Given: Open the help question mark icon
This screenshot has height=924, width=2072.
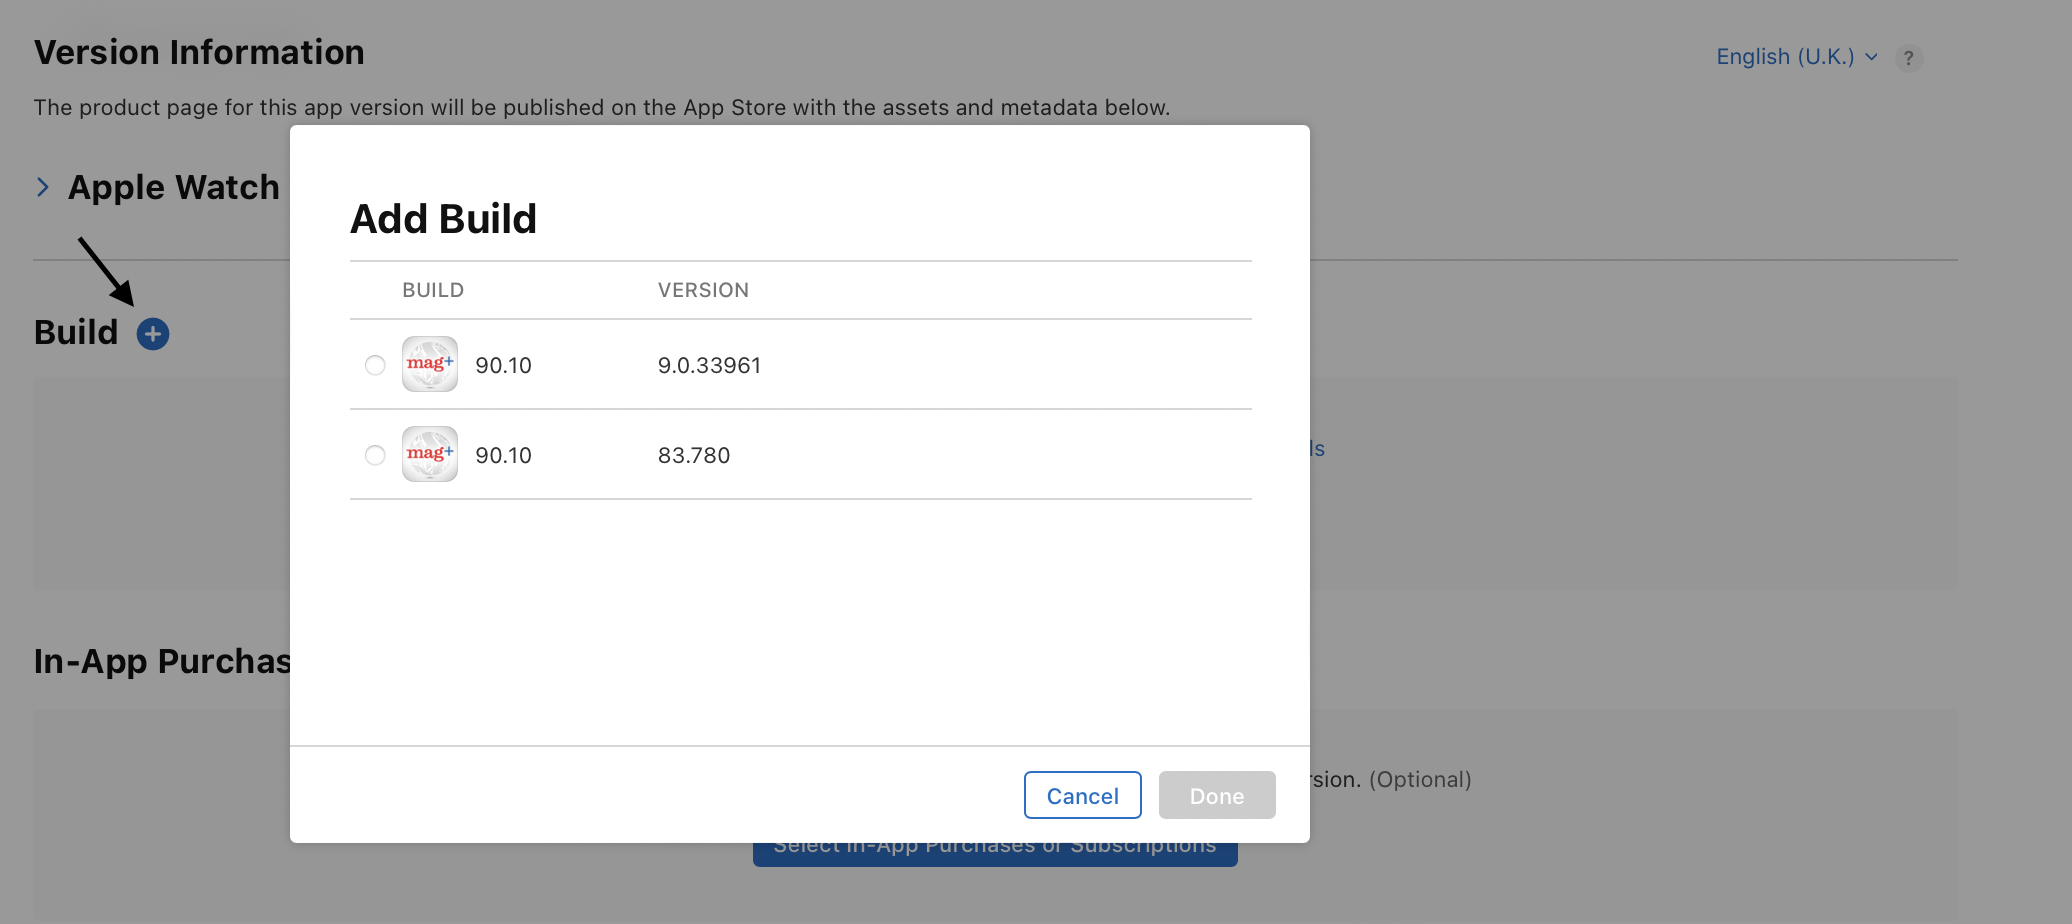Looking at the screenshot, I should 1909,58.
